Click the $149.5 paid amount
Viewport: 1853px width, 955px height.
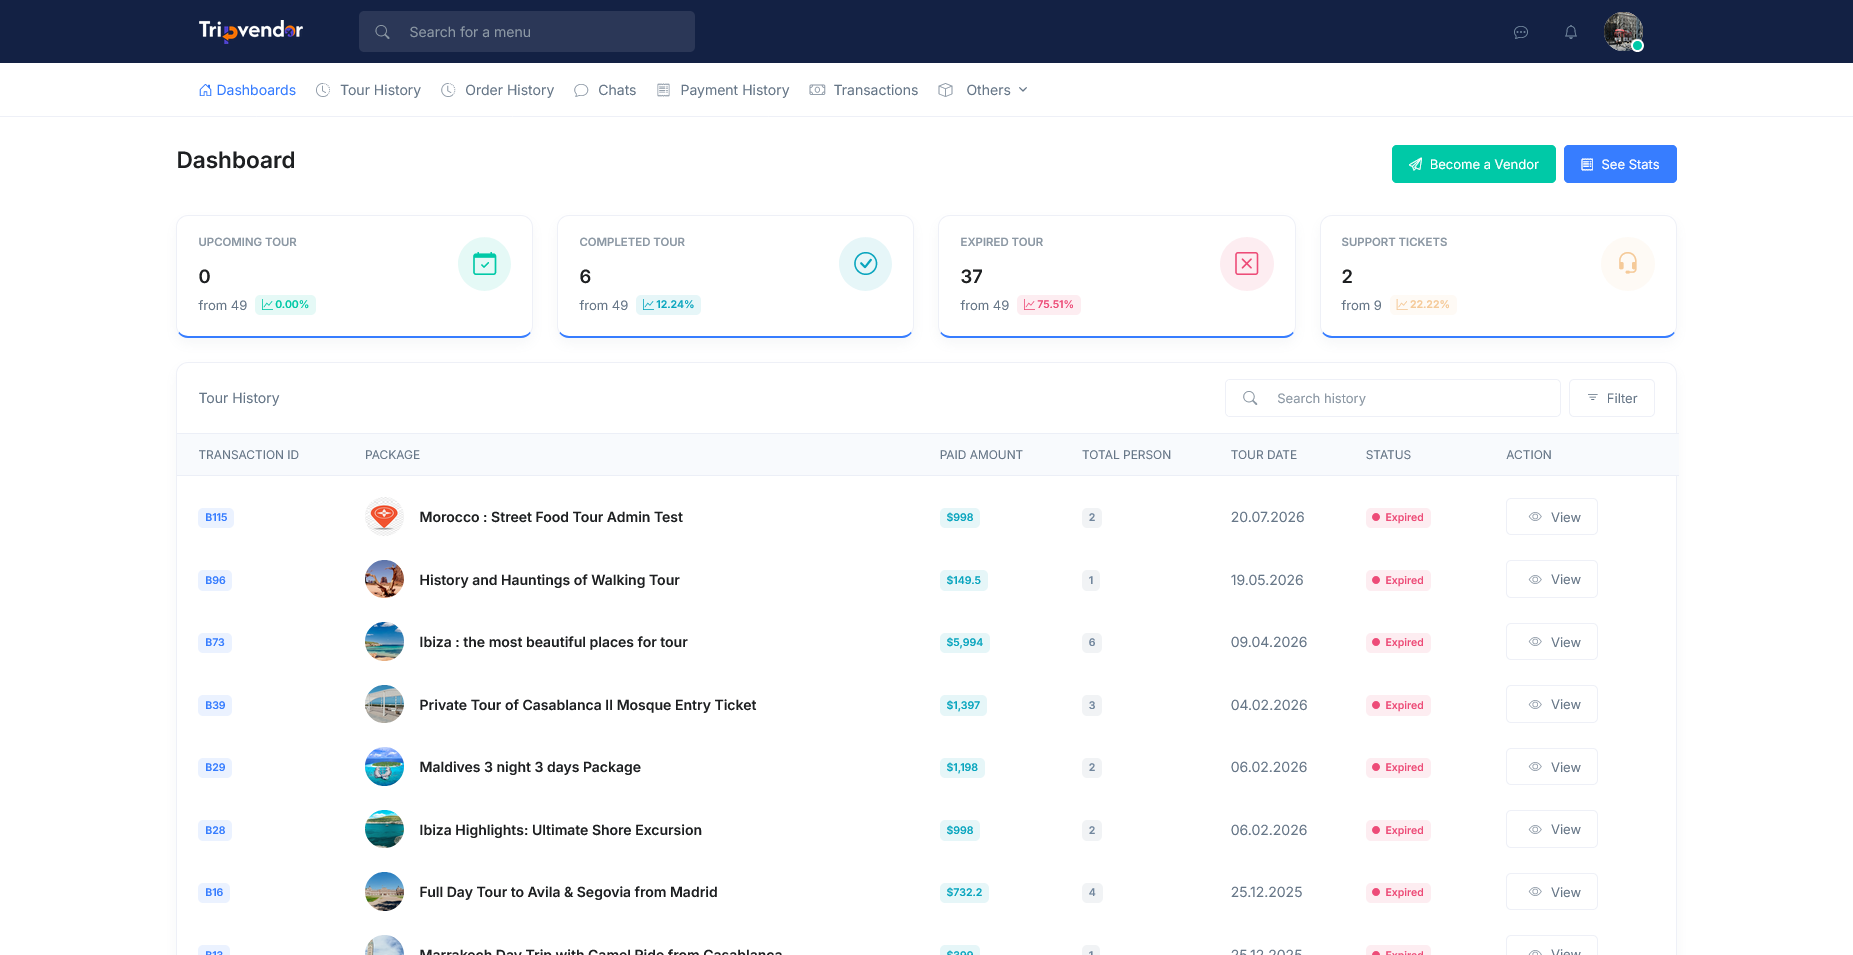[x=964, y=580]
